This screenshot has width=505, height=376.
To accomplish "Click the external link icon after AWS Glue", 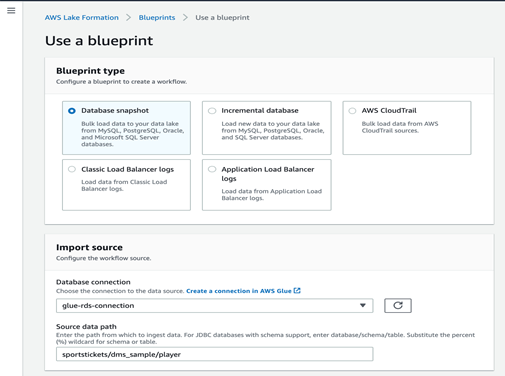I will pyautogui.click(x=297, y=291).
